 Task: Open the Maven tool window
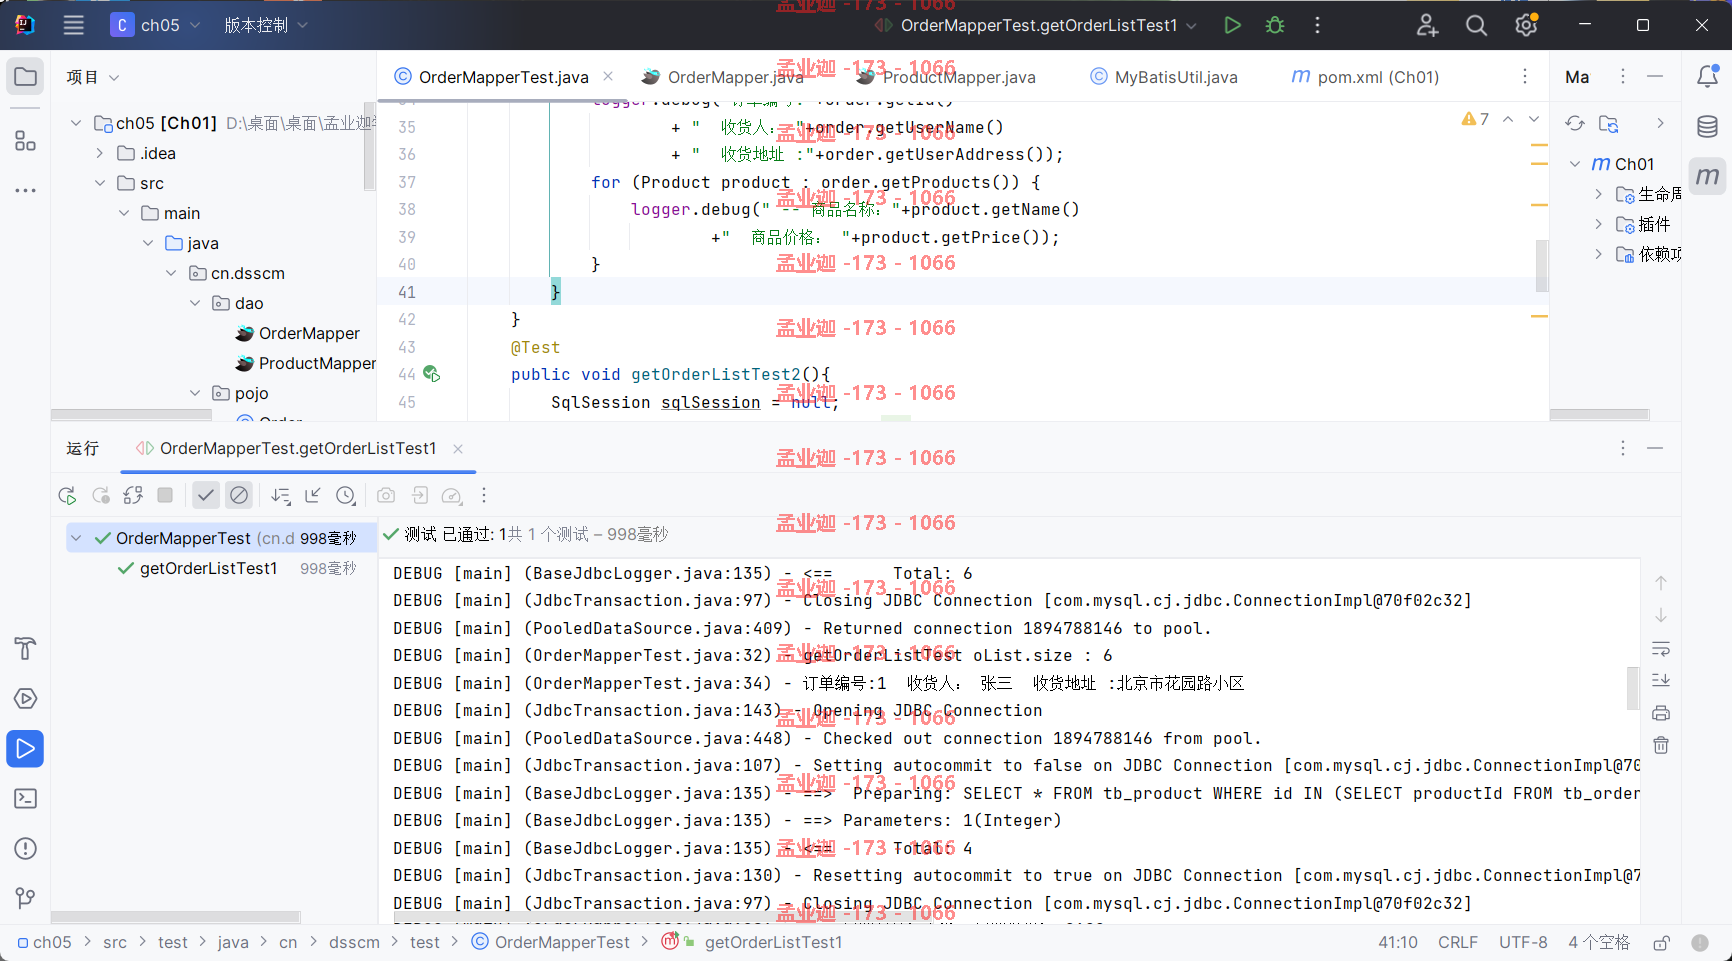(x=1708, y=176)
